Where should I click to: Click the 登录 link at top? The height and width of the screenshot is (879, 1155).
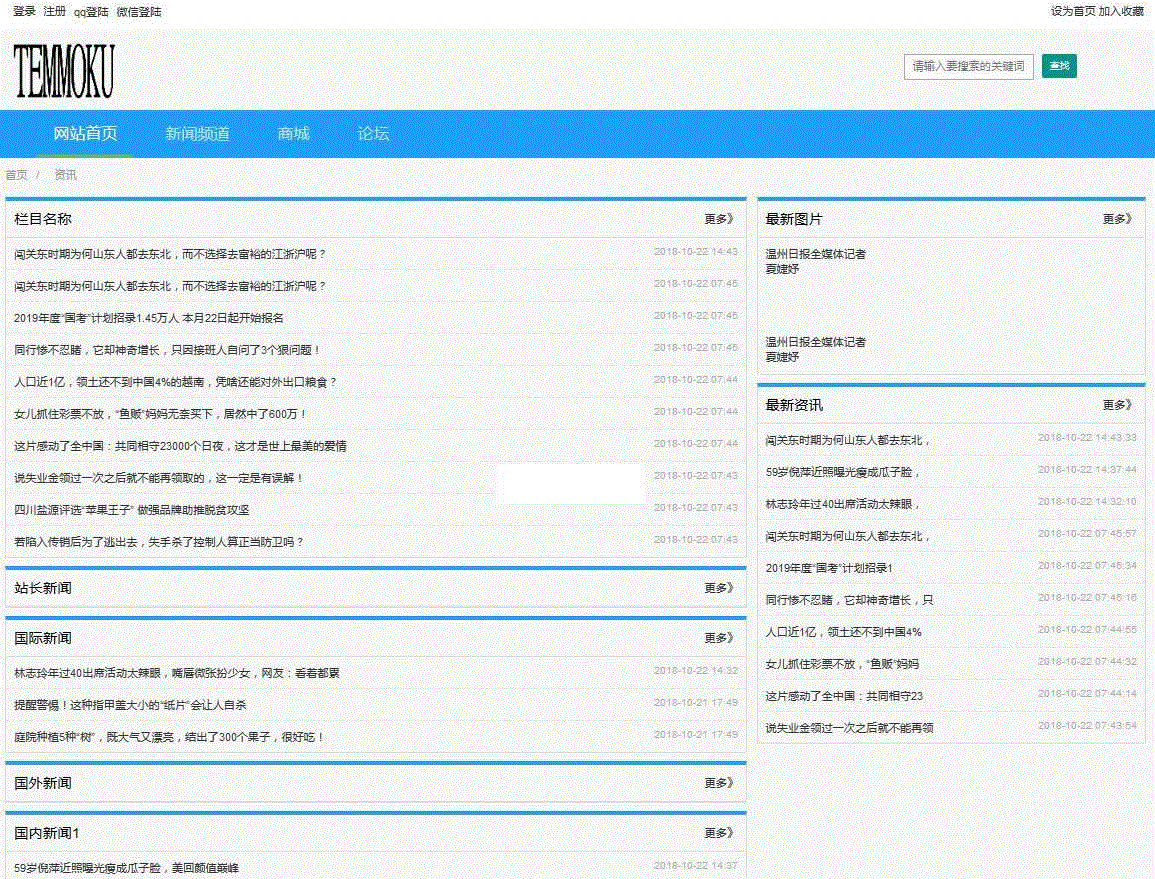24,12
